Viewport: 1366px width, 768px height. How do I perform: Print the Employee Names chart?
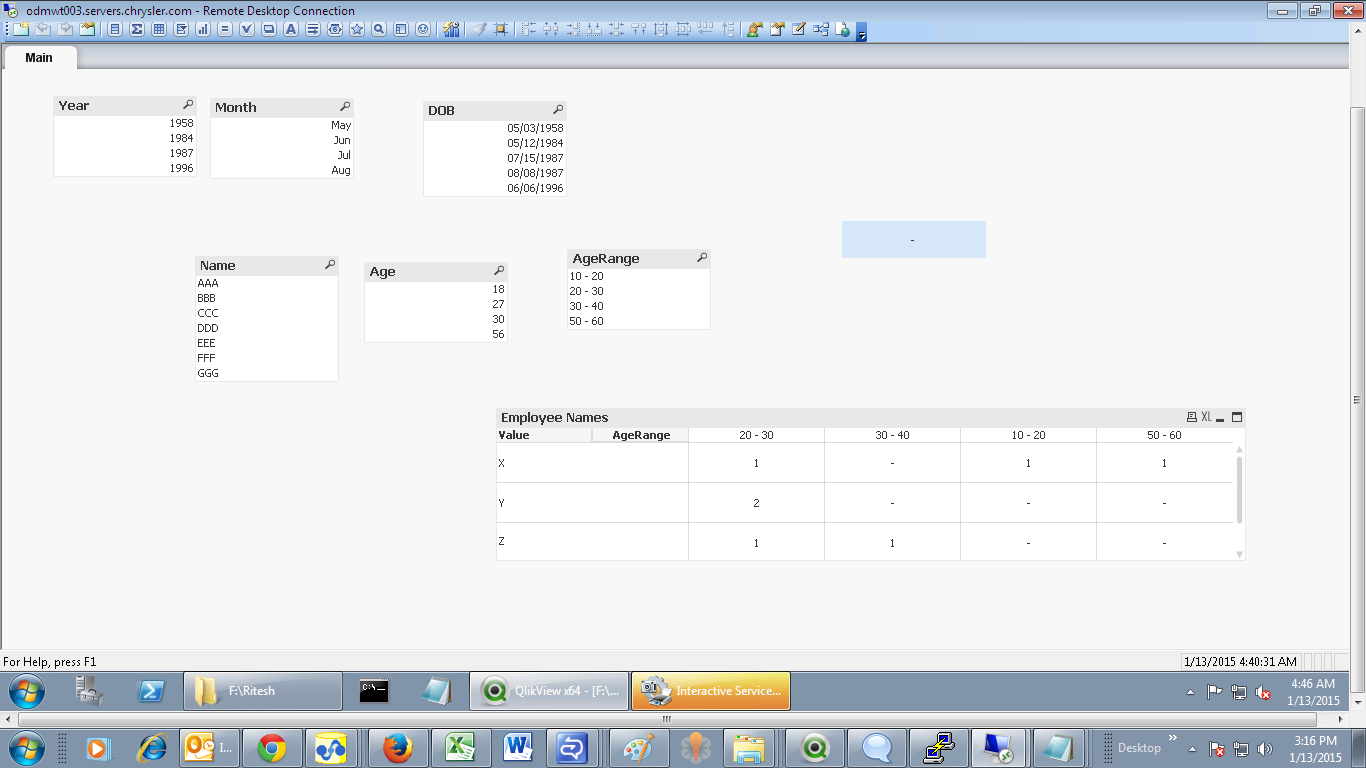pyautogui.click(x=1191, y=417)
